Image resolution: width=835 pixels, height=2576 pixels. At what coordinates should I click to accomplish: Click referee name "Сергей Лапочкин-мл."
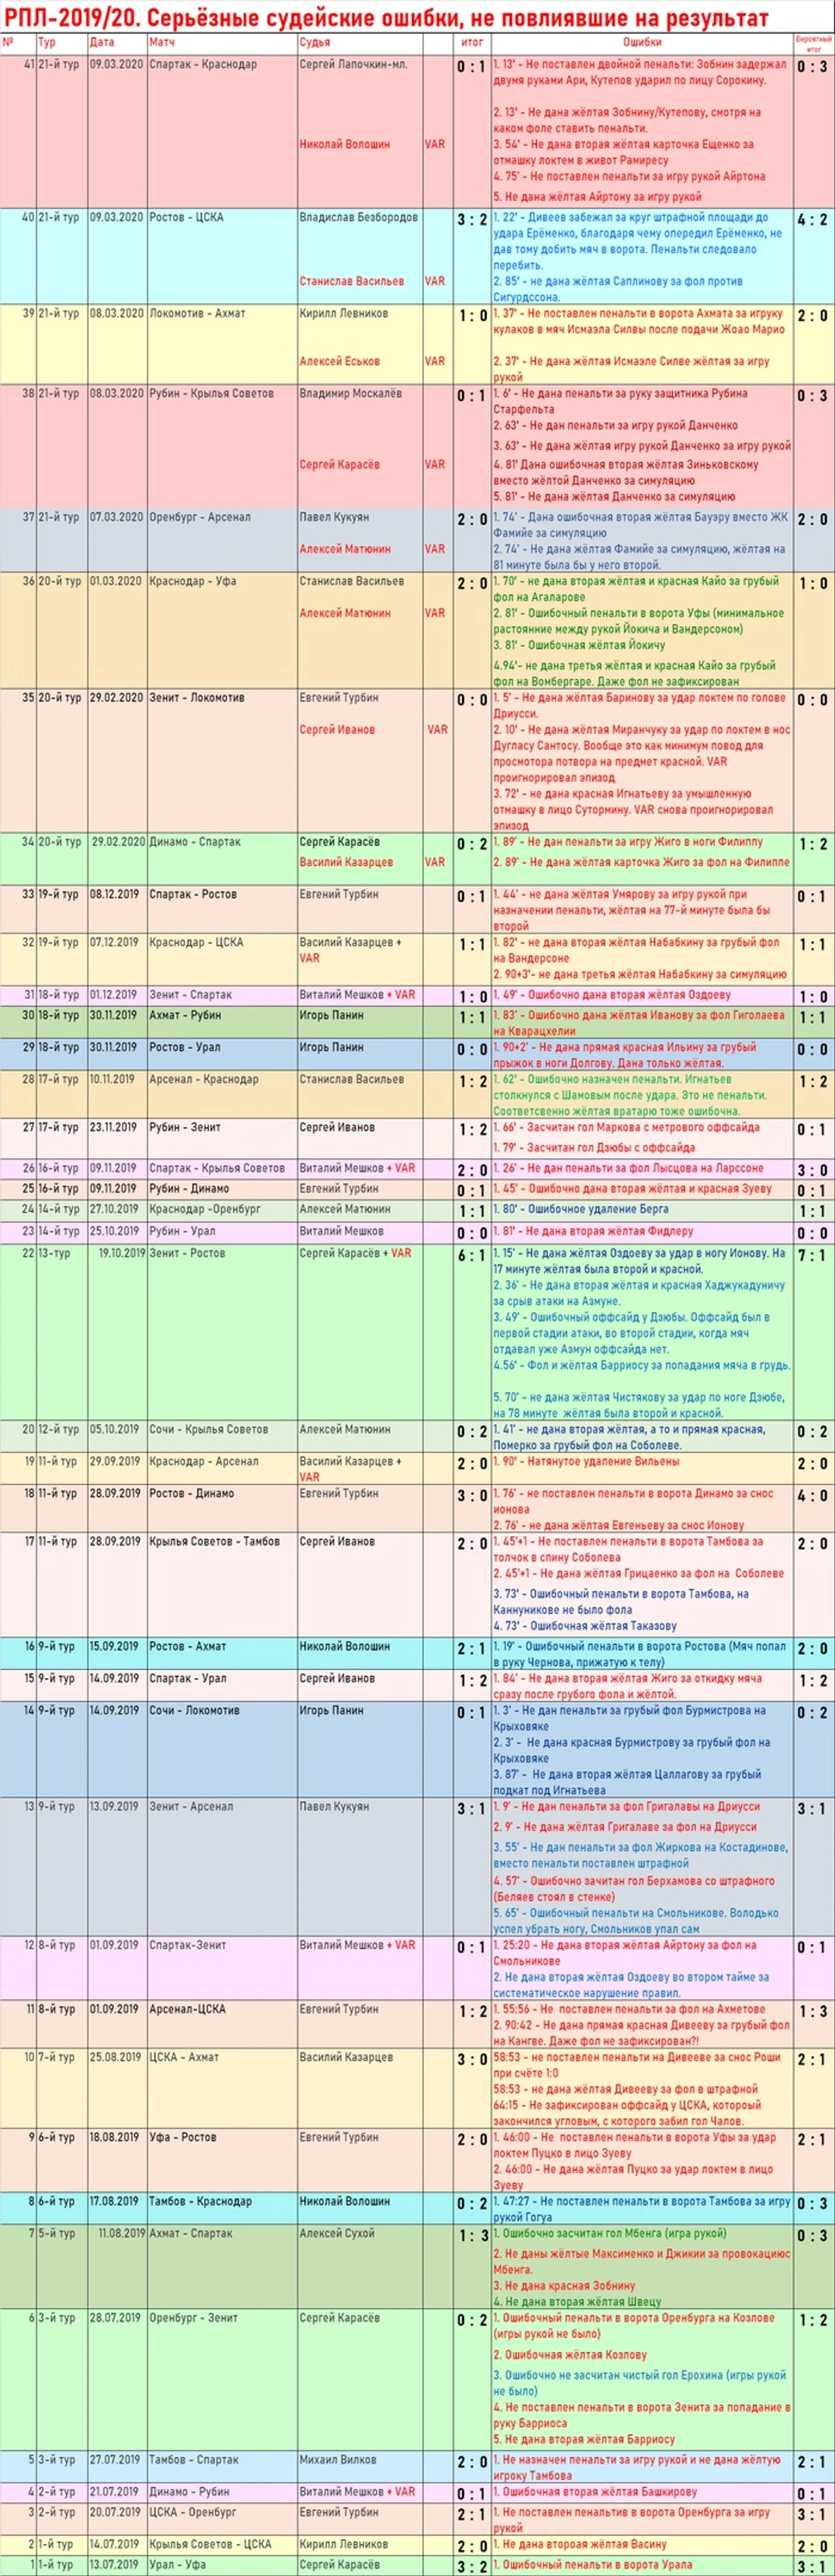point(353,65)
